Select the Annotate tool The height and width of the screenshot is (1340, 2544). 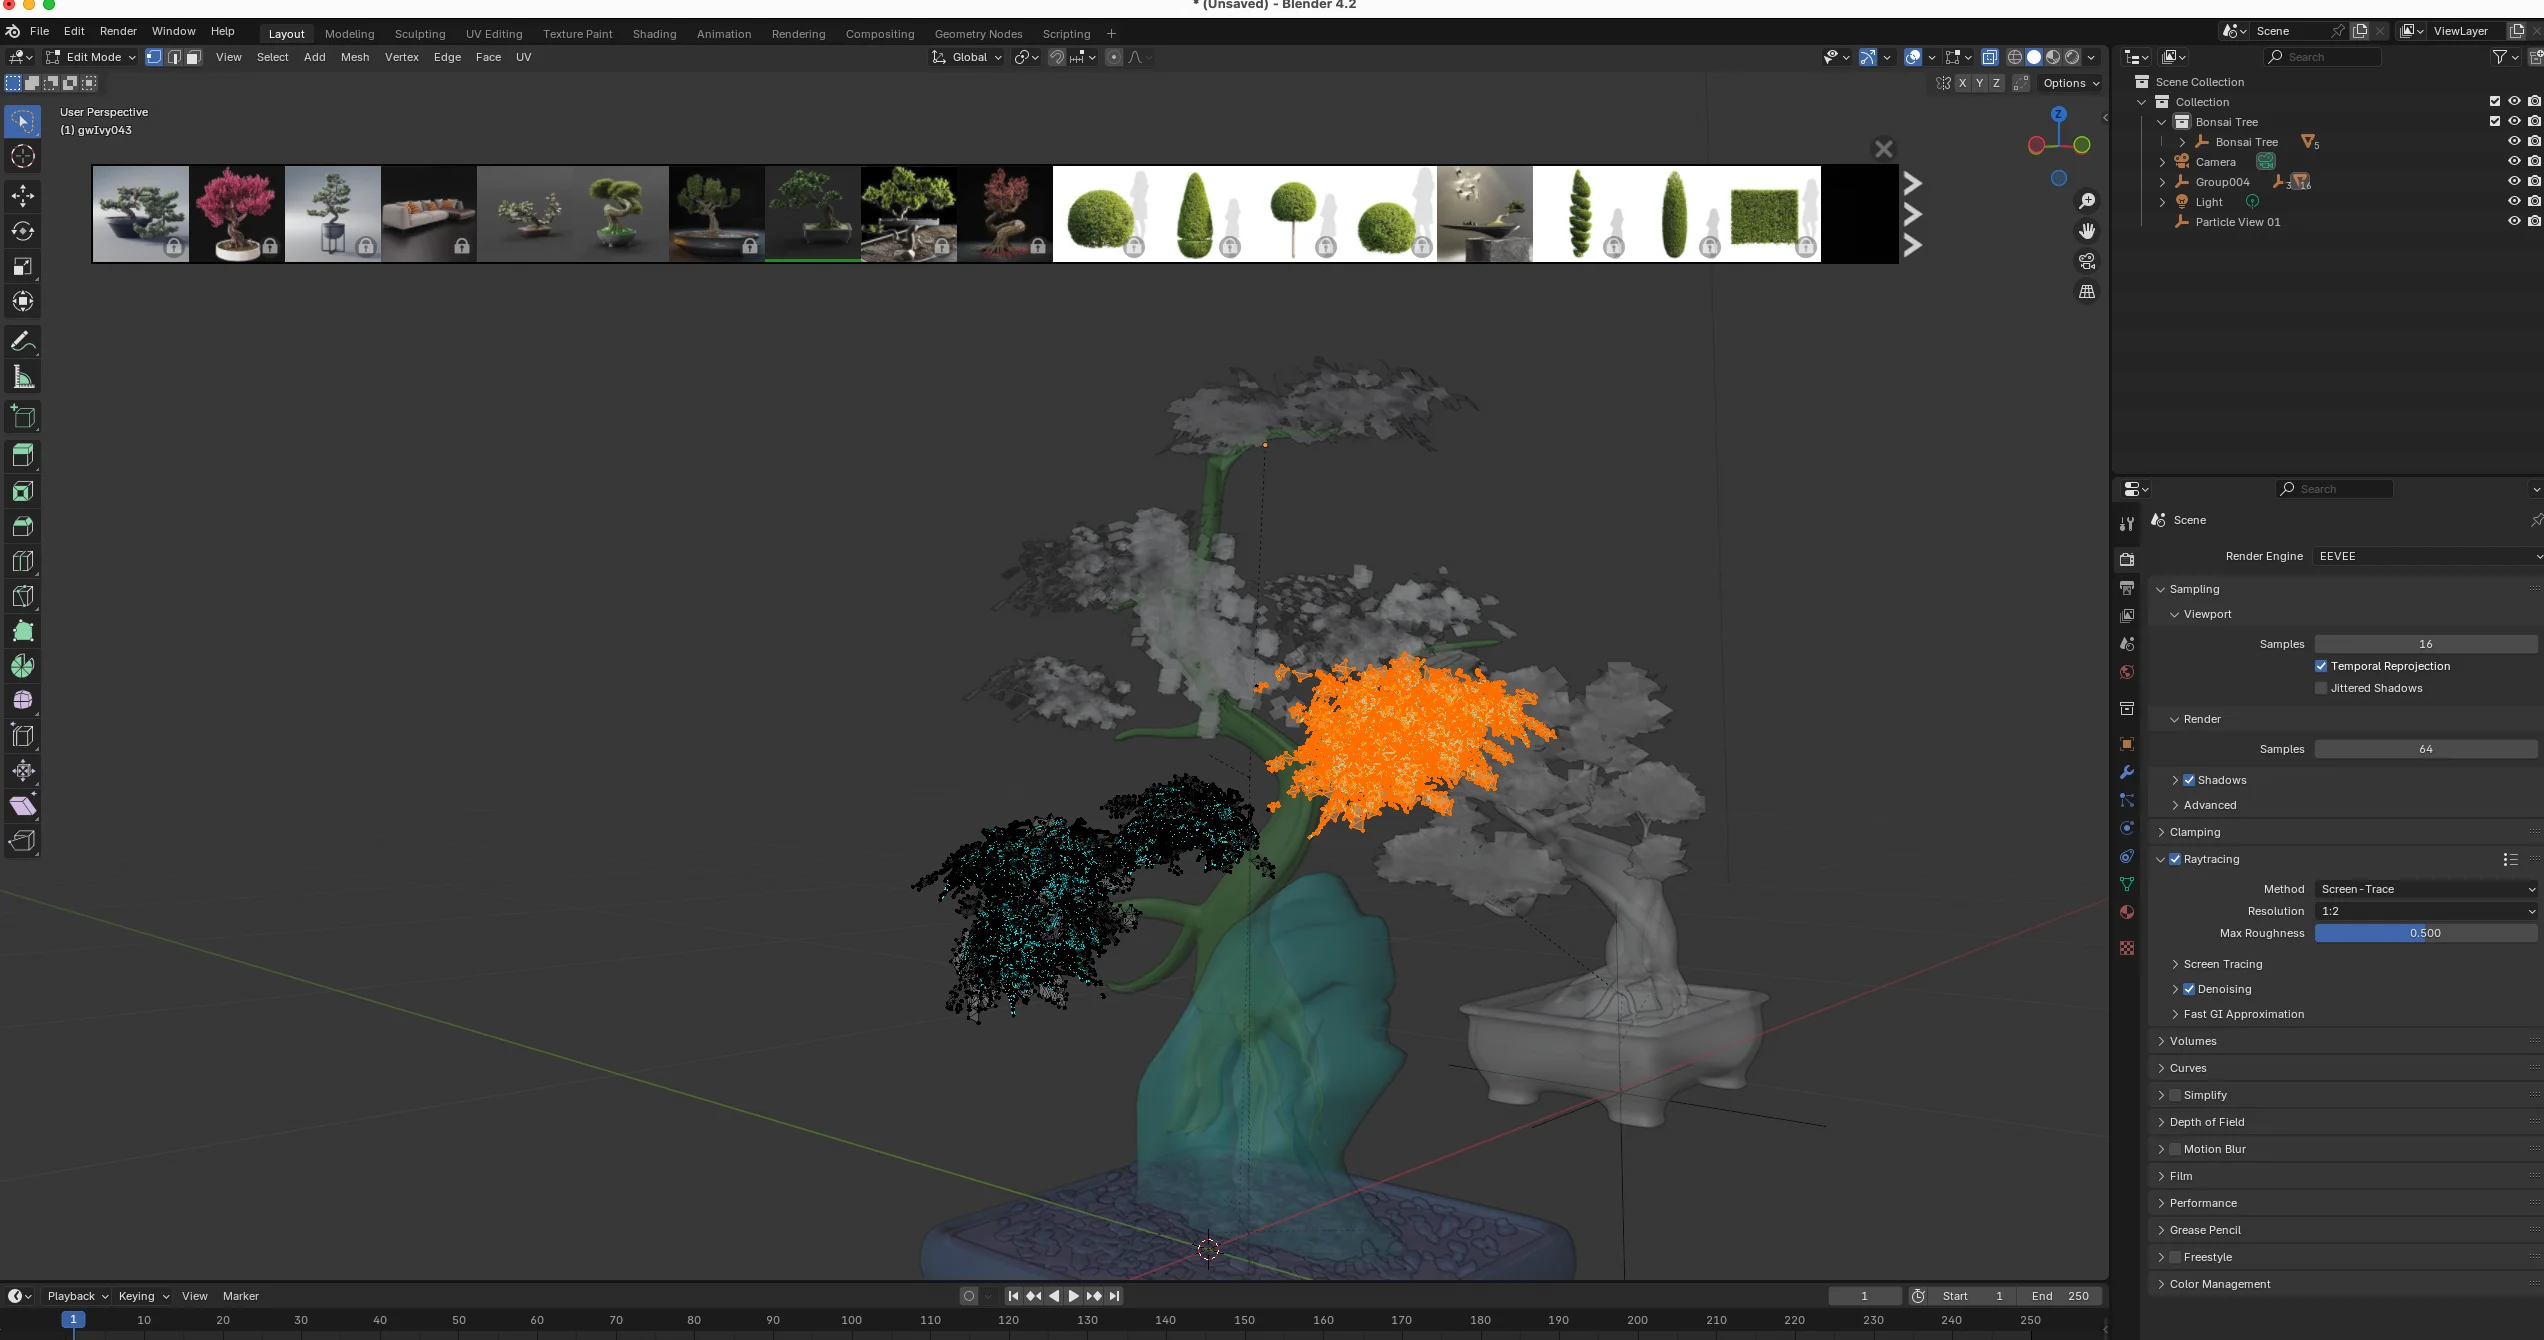point(23,342)
